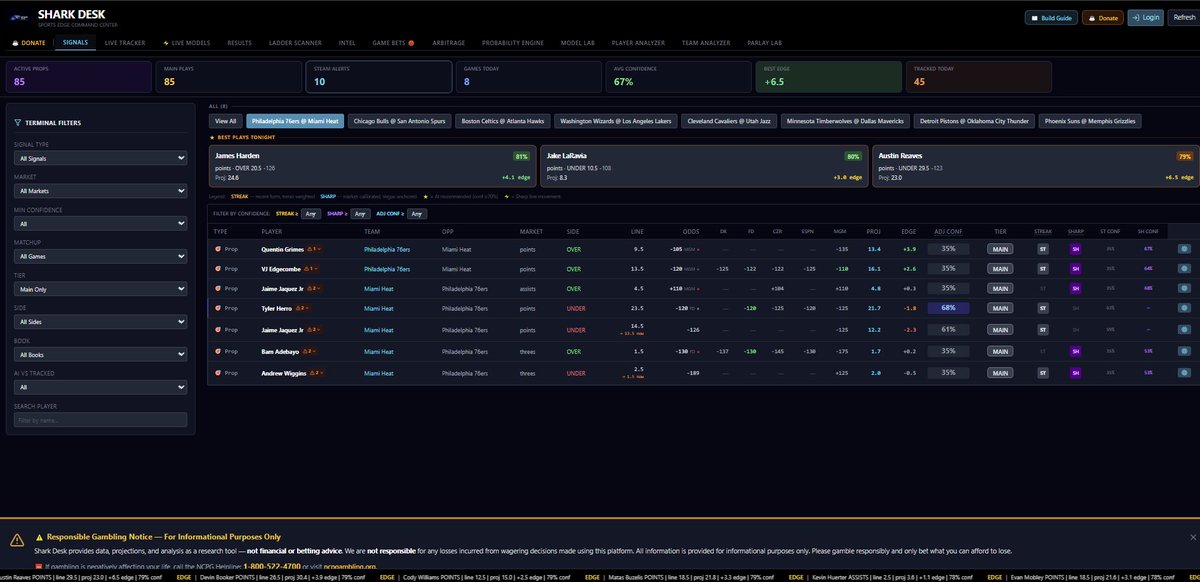Filter by Boston Celtics @ Atlanta Hawks

[503, 121]
